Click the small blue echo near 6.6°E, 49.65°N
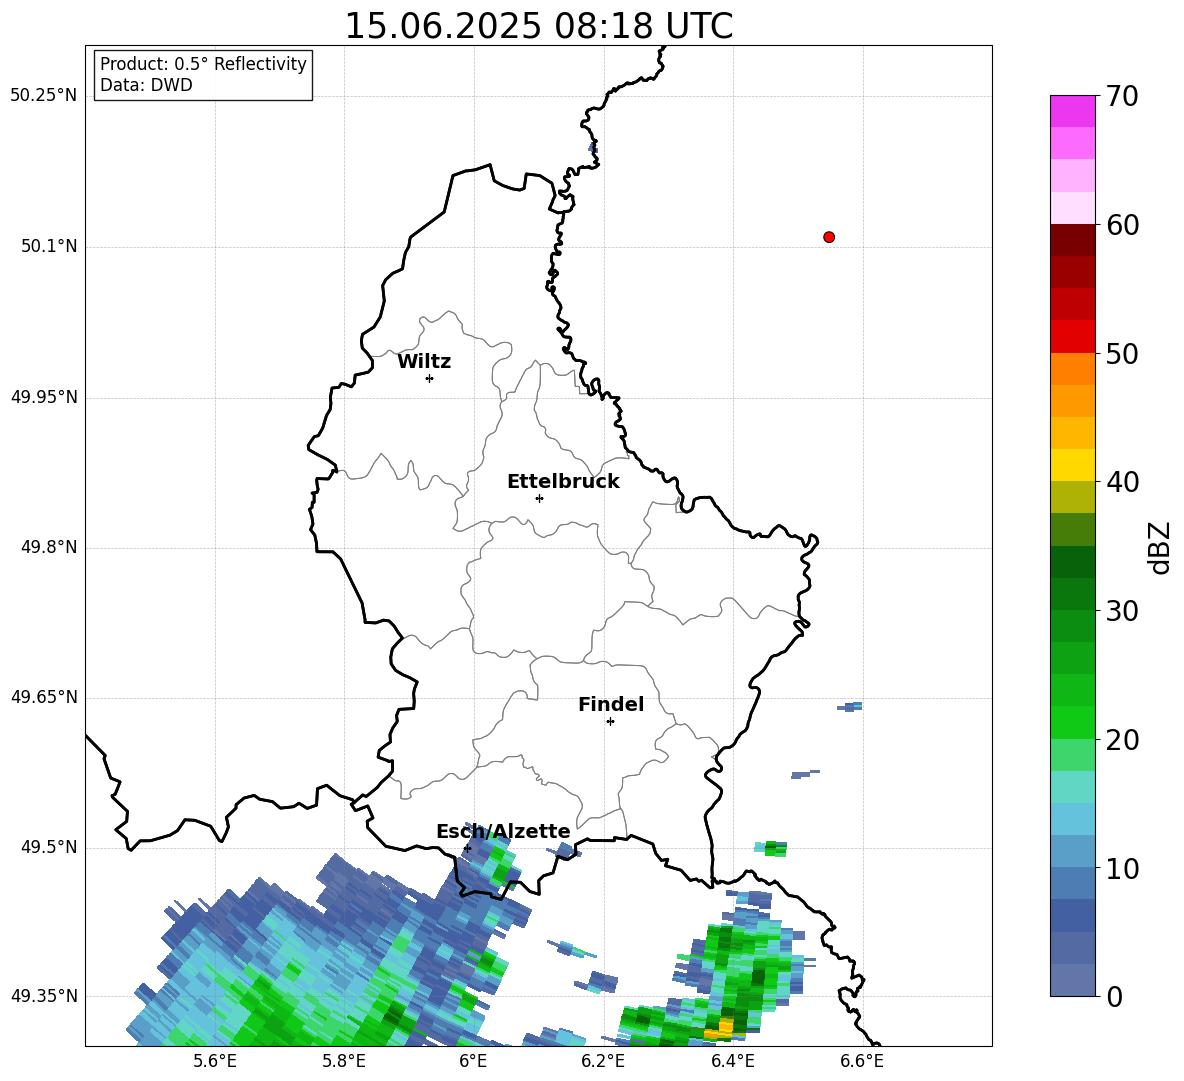 tap(849, 707)
